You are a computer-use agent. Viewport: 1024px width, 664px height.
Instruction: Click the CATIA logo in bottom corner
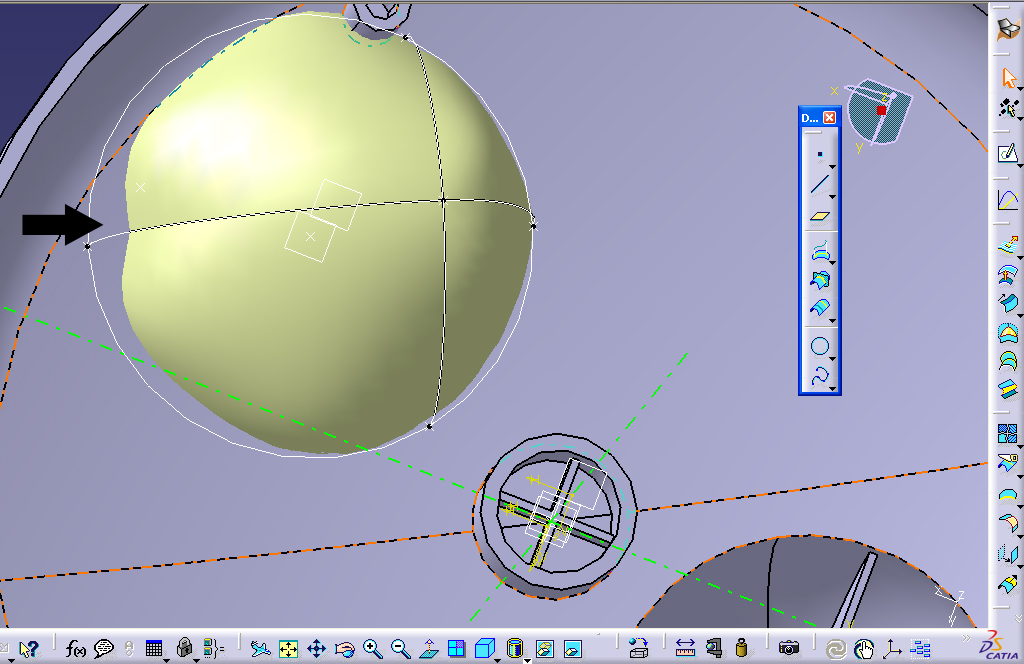point(999,646)
